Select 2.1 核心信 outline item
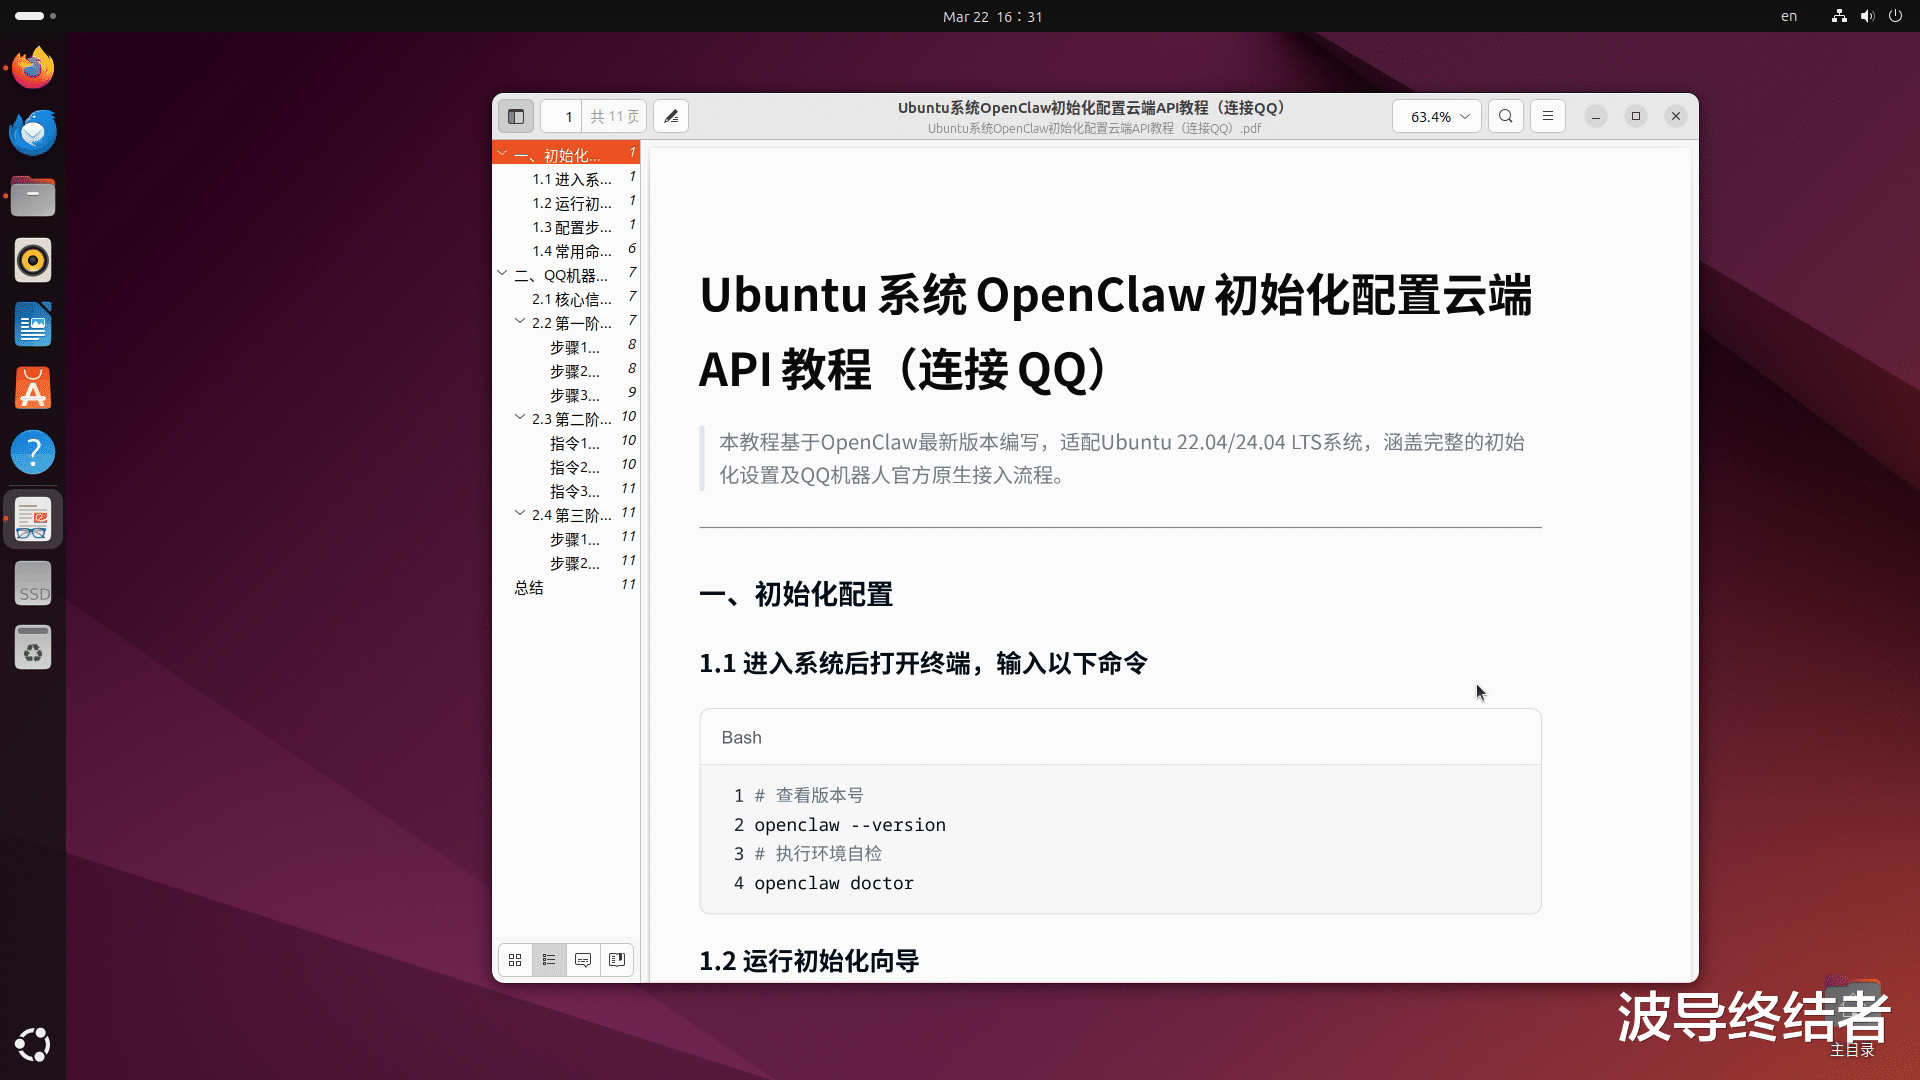The image size is (1920, 1080). pyautogui.click(x=571, y=299)
